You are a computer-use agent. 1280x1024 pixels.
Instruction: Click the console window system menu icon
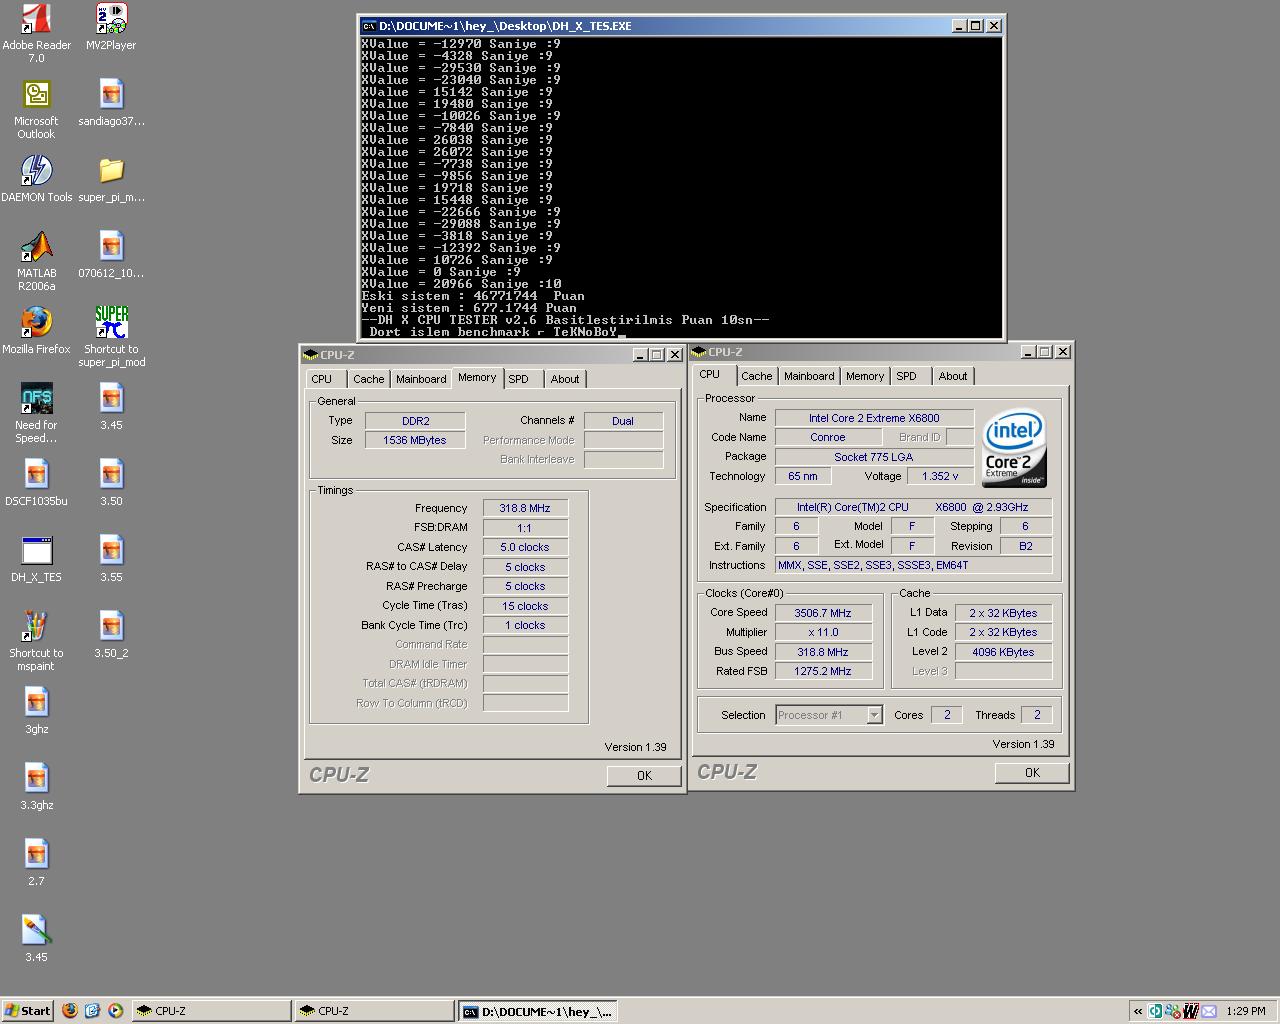369,26
